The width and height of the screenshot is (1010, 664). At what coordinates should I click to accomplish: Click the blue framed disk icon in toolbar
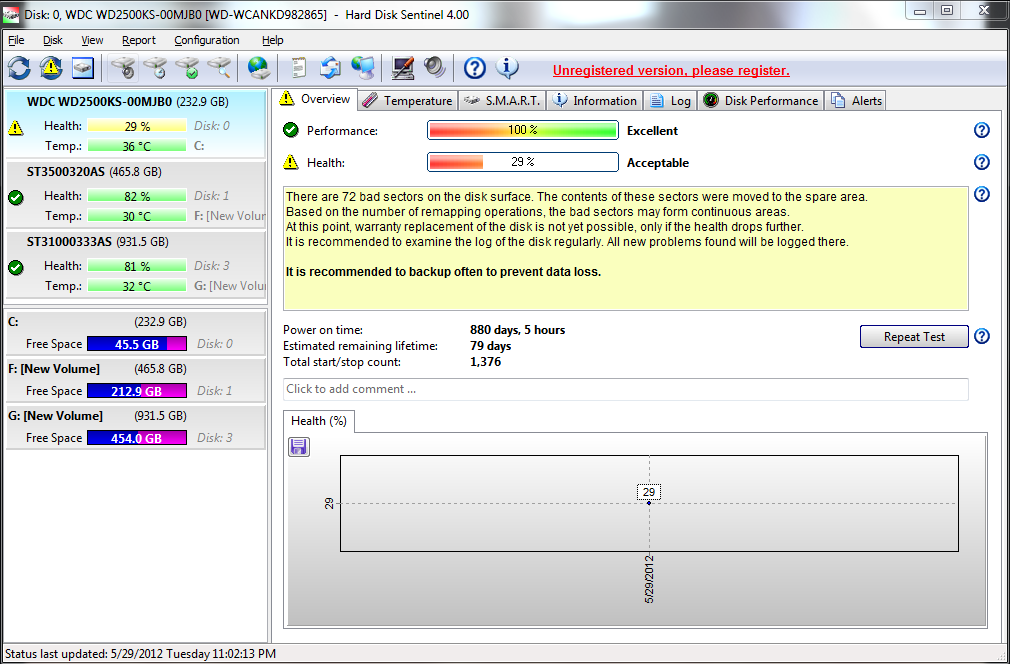tap(83, 68)
